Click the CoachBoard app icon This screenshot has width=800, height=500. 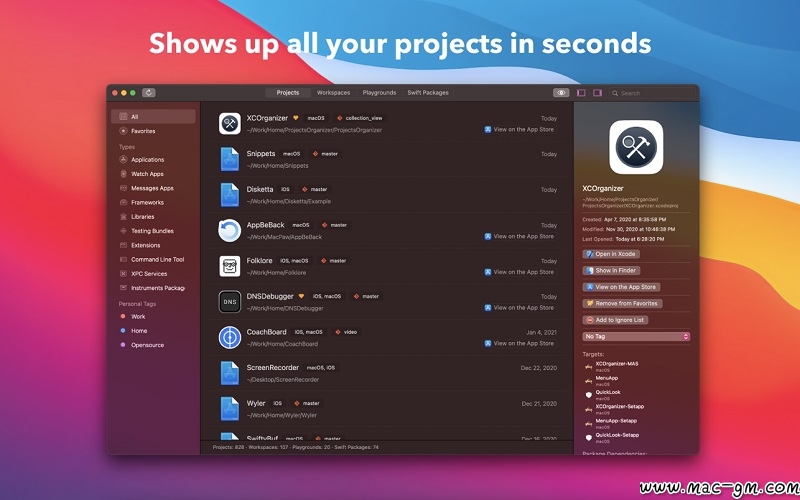230,338
